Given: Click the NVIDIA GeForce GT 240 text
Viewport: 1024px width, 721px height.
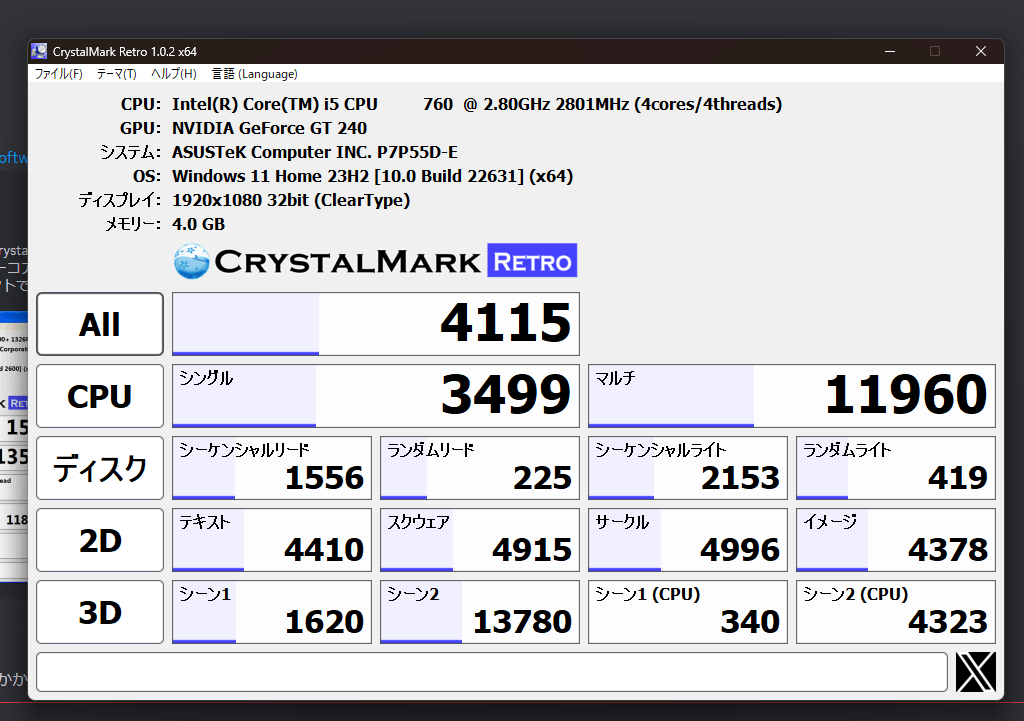Looking at the screenshot, I should point(269,128).
